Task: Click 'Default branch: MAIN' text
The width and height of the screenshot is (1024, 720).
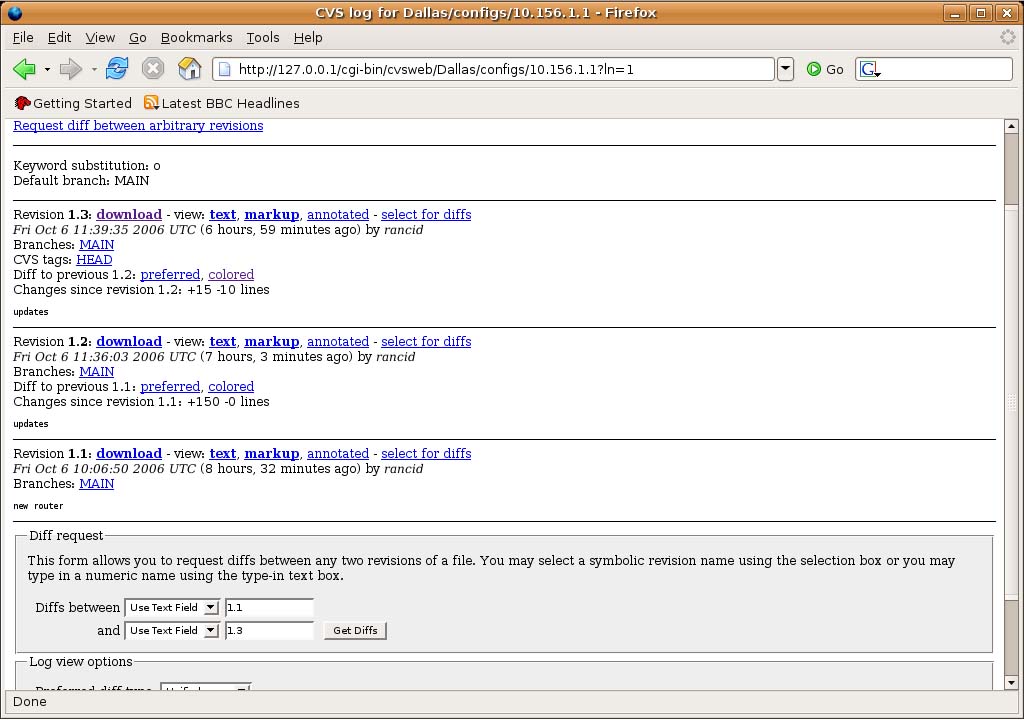Action: click(81, 180)
